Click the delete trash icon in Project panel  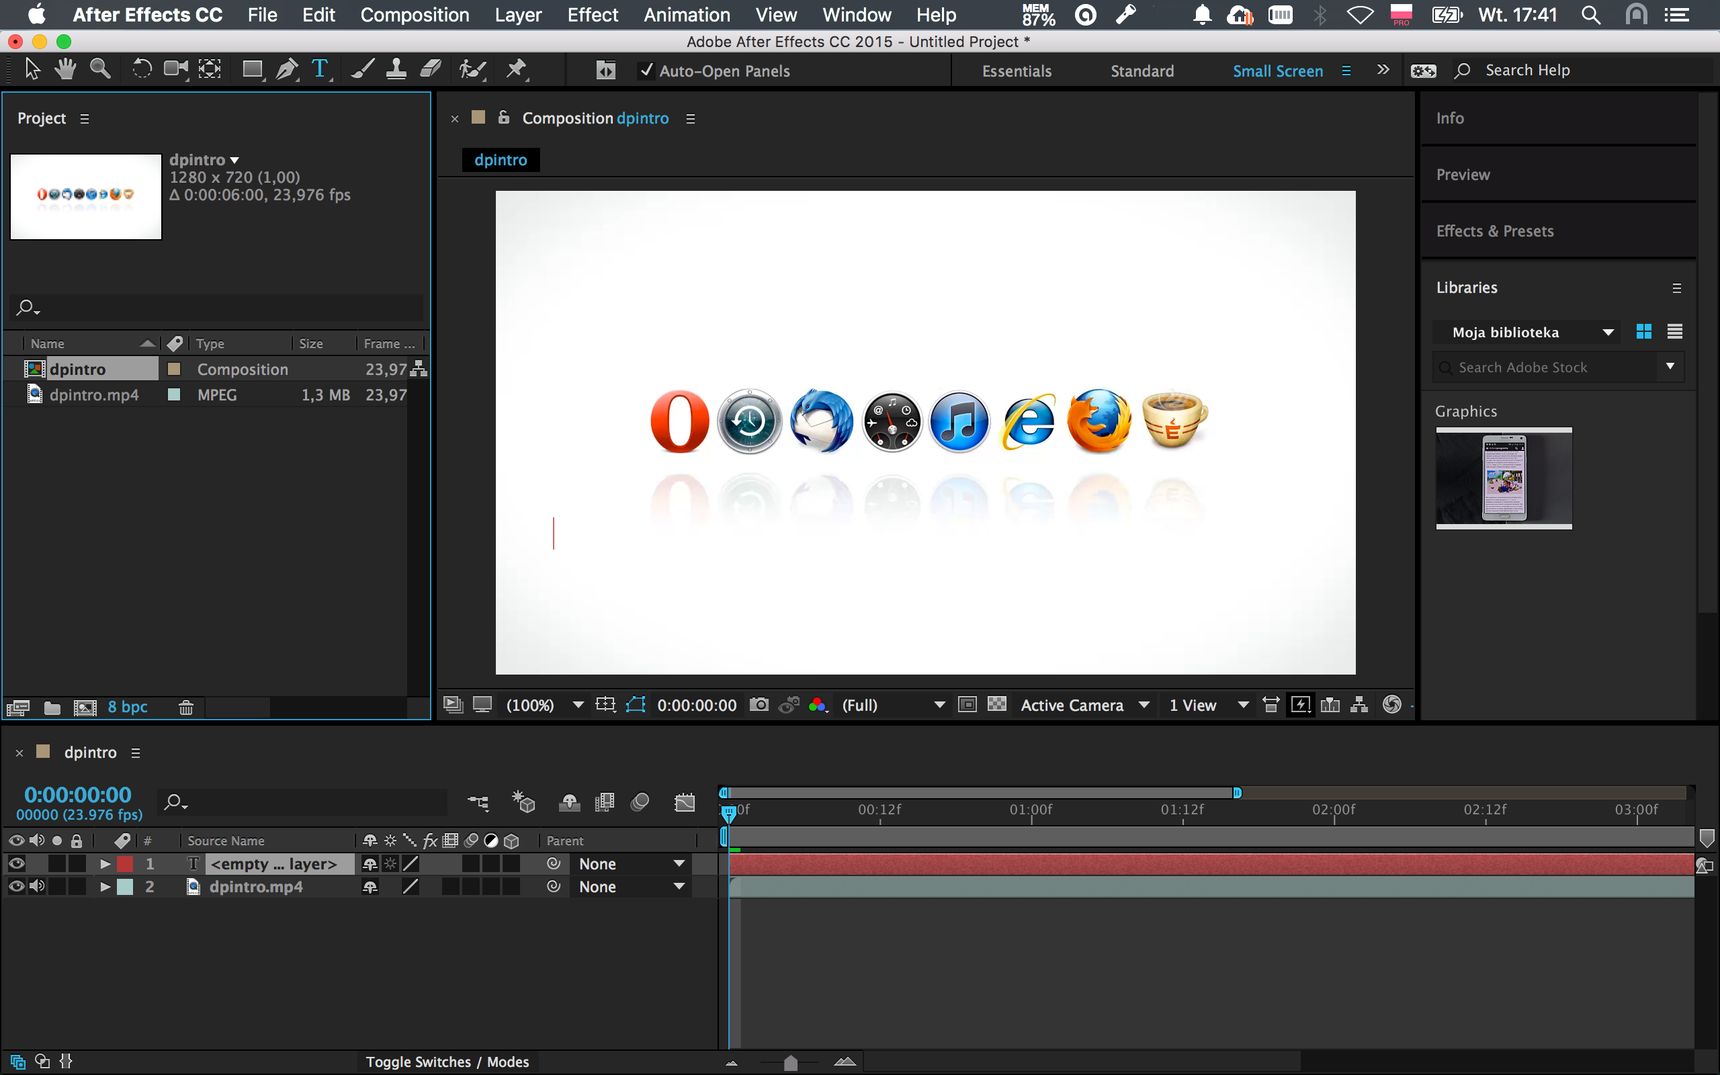point(186,707)
